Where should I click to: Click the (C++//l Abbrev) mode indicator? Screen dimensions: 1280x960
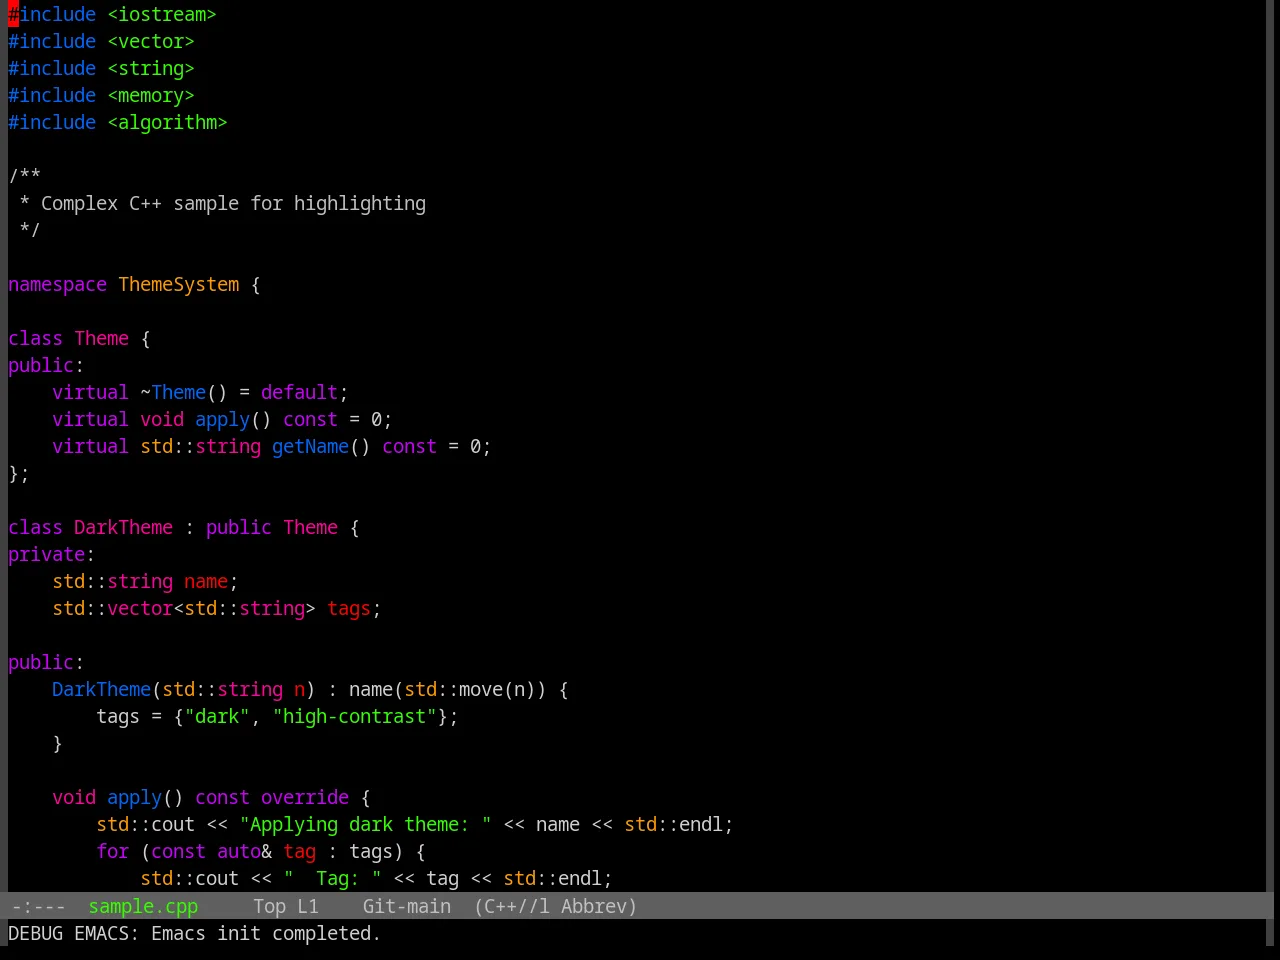tap(555, 906)
